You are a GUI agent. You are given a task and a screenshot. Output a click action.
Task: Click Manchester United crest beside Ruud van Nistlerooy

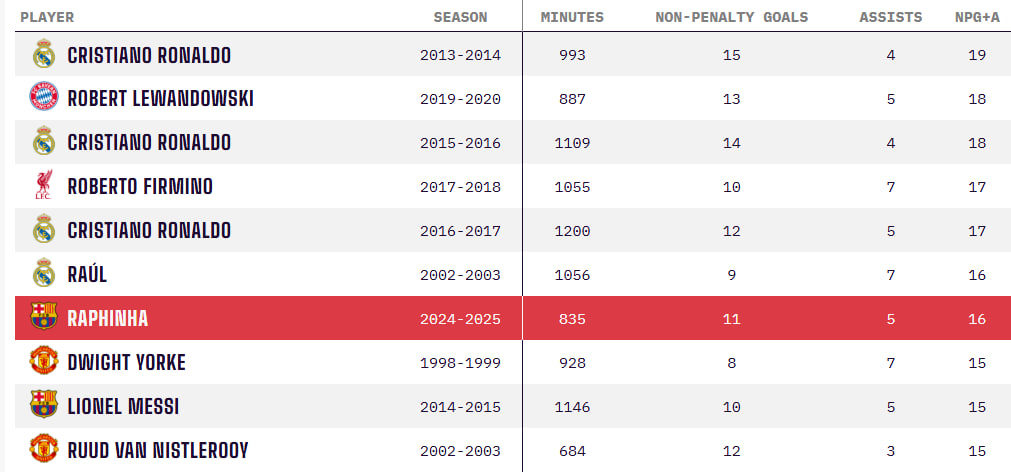click(x=44, y=449)
